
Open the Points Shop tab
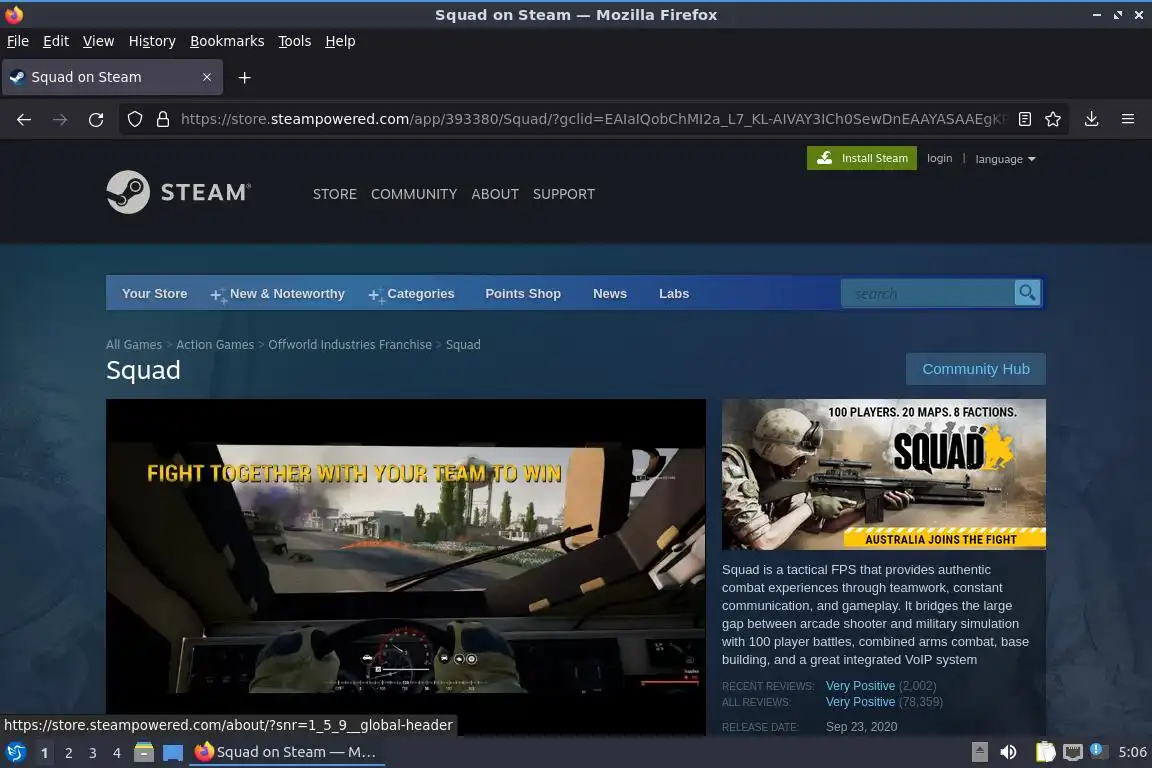point(523,293)
